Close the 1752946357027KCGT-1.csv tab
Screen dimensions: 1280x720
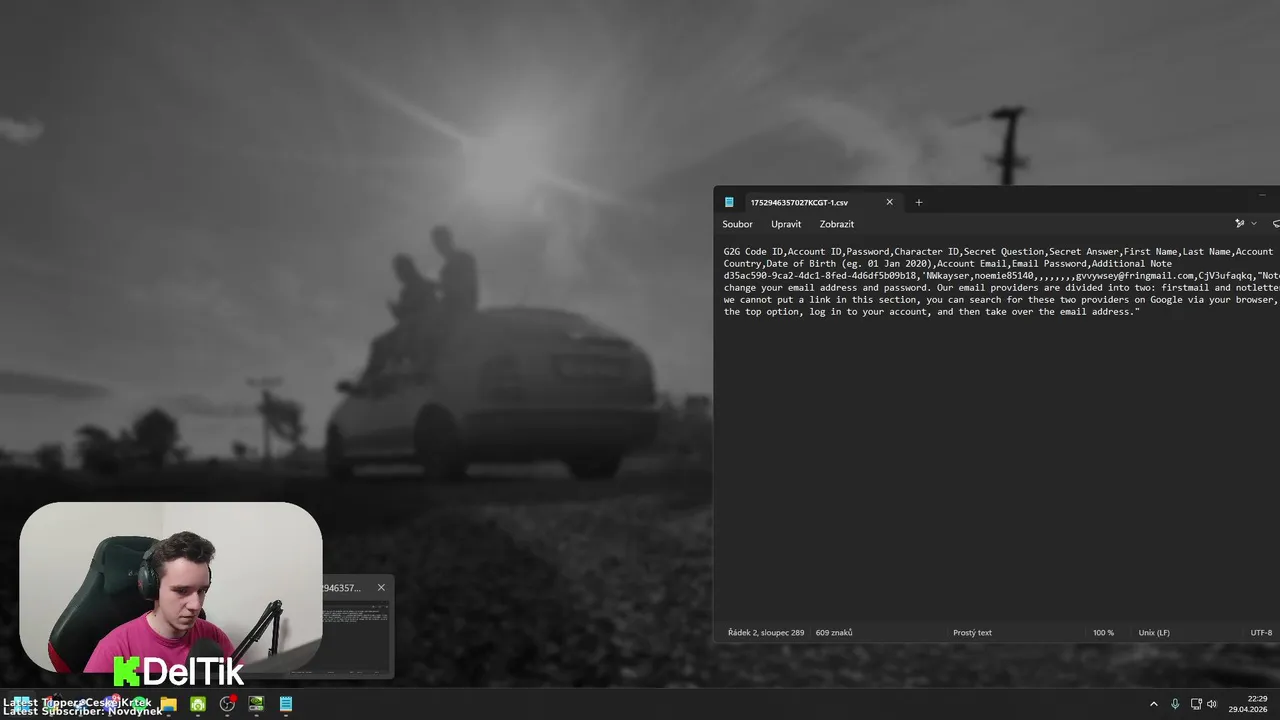(x=889, y=202)
